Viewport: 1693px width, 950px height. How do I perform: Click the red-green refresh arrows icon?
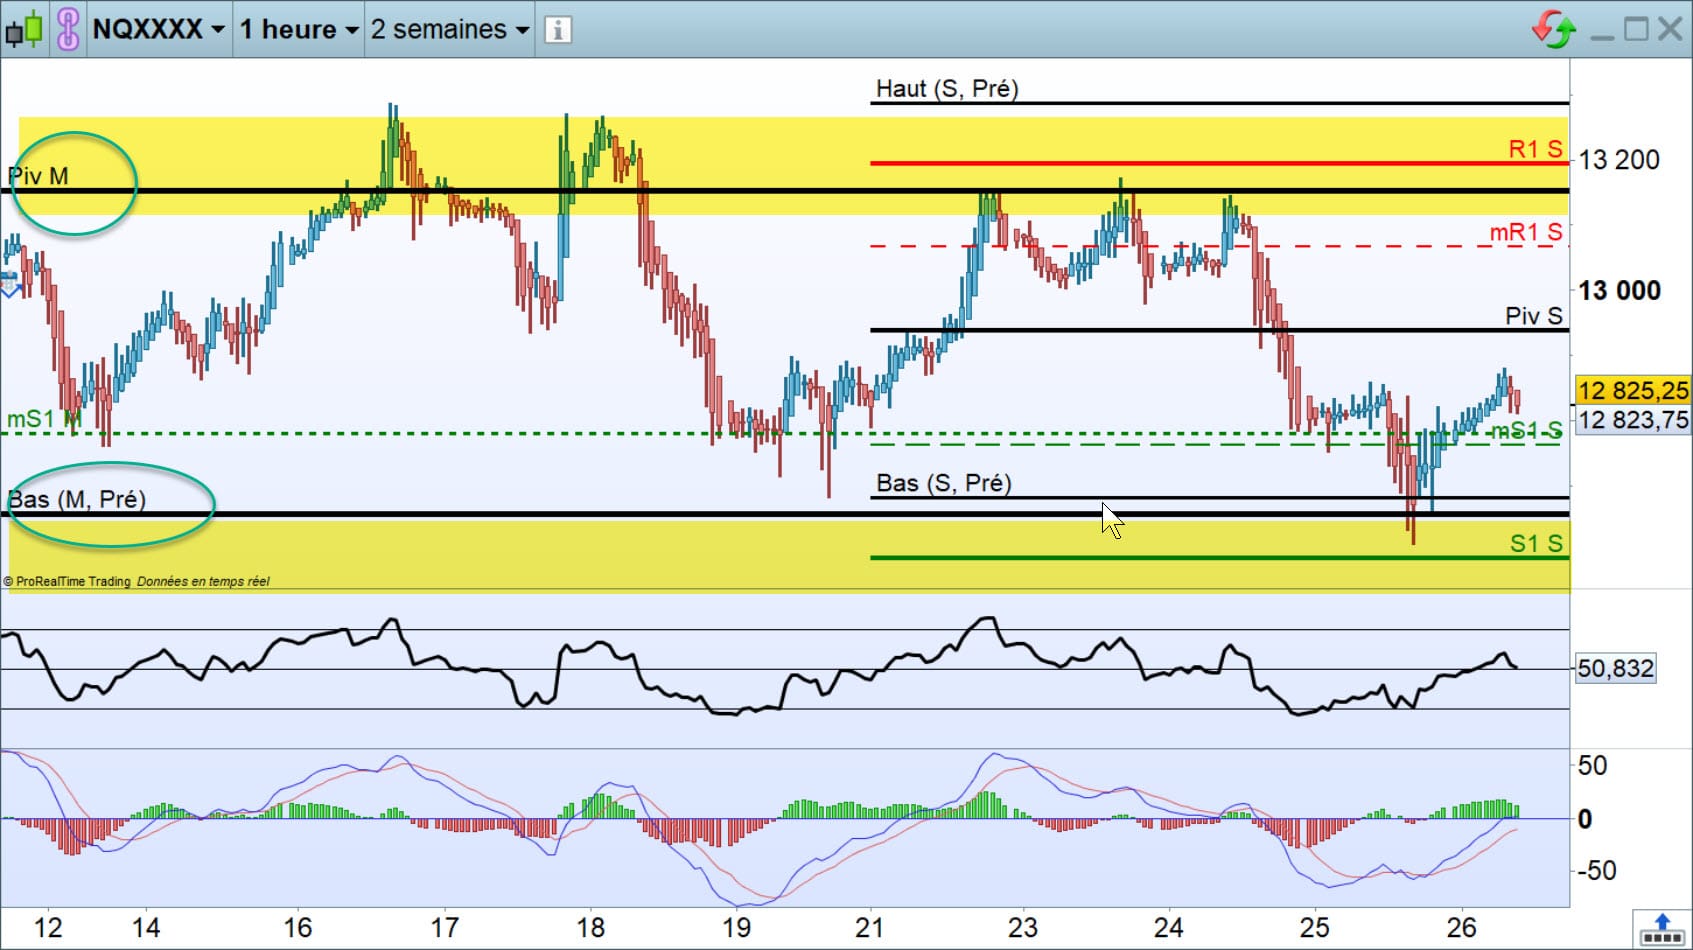(x=1554, y=29)
